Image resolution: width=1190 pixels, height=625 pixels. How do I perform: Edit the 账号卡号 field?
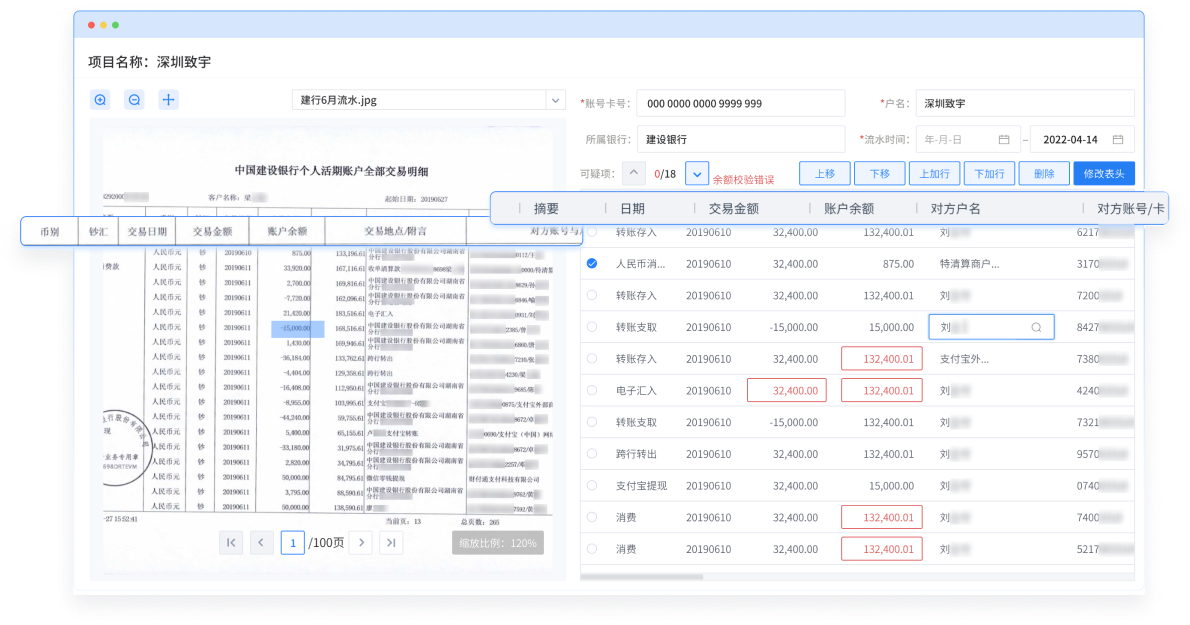tap(741, 103)
